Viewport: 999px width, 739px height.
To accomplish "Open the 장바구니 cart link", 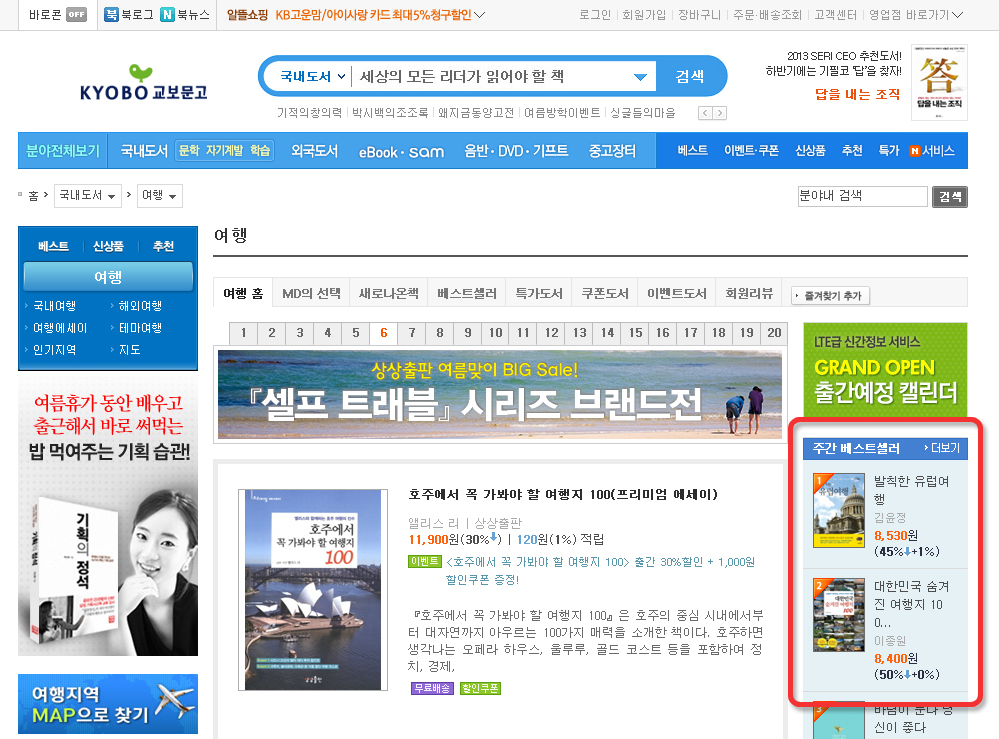I will (699, 15).
